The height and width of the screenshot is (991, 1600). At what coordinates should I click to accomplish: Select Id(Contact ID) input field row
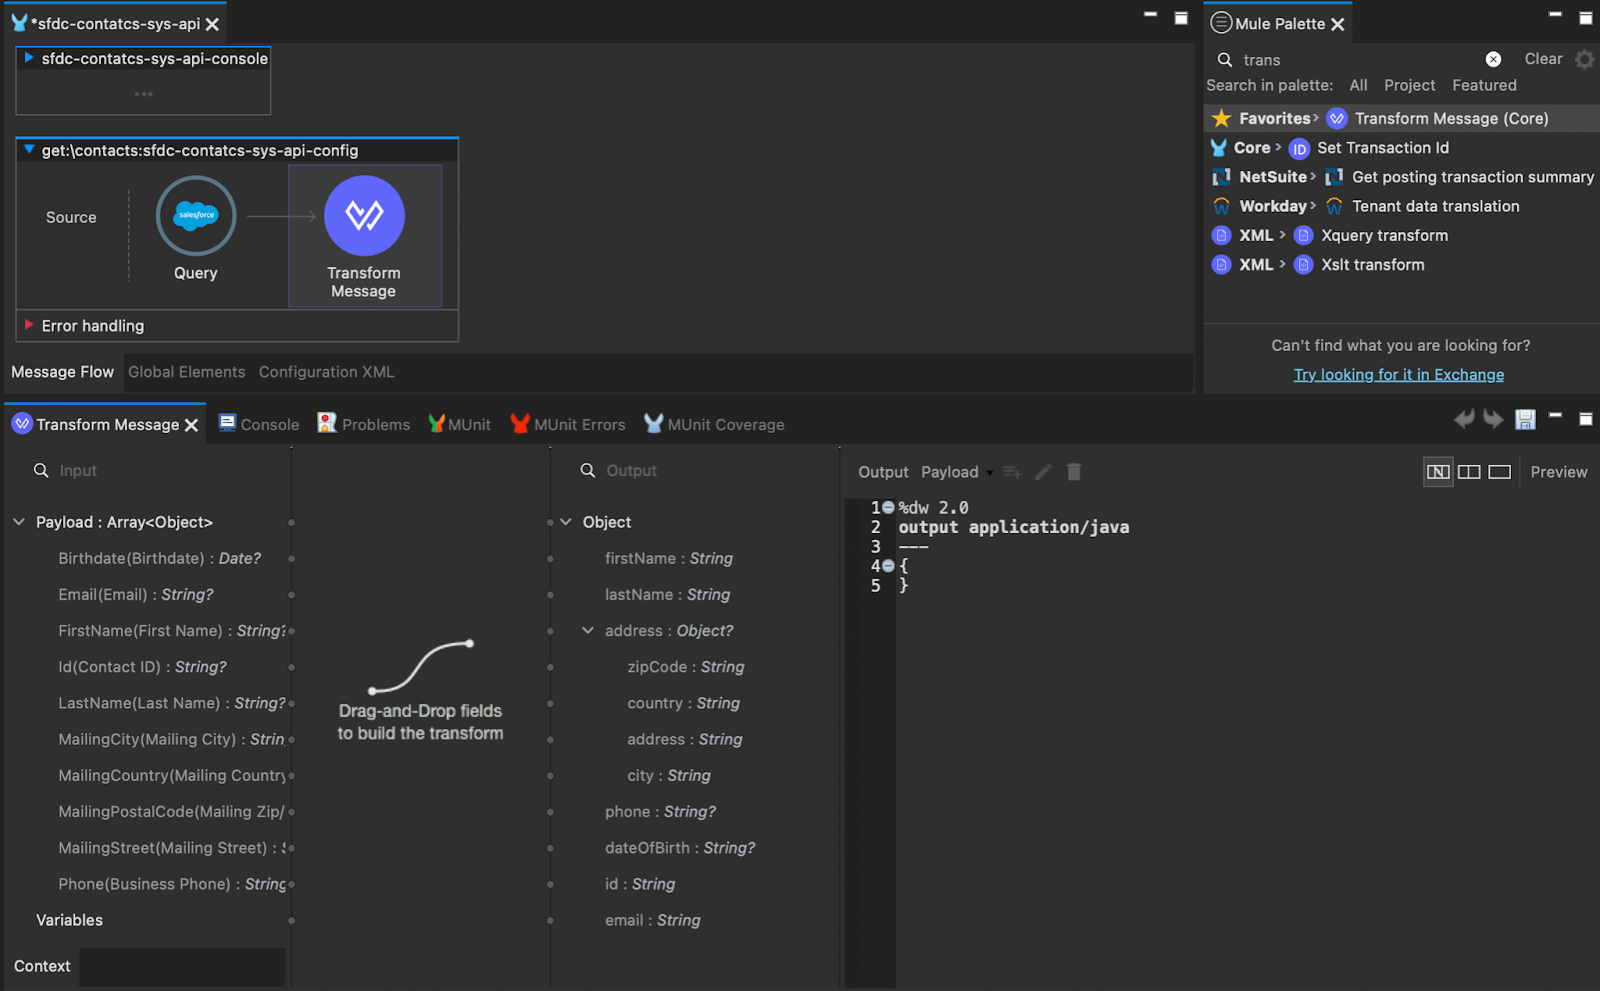click(142, 667)
